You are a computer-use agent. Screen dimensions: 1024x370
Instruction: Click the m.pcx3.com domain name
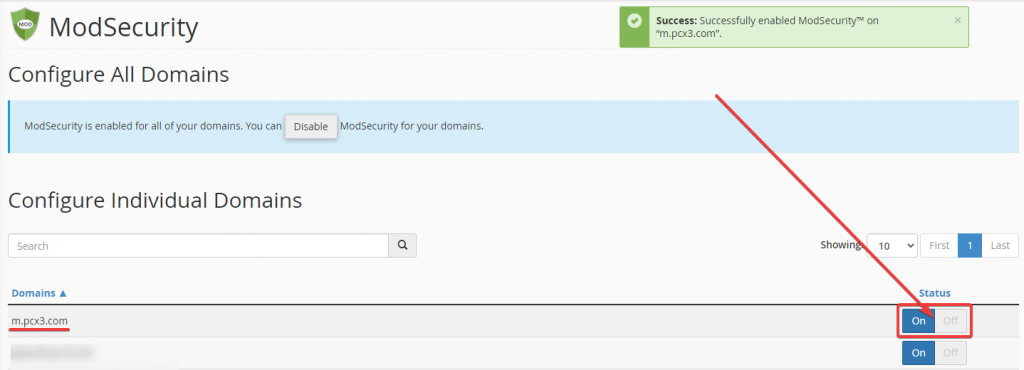(39, 321)
